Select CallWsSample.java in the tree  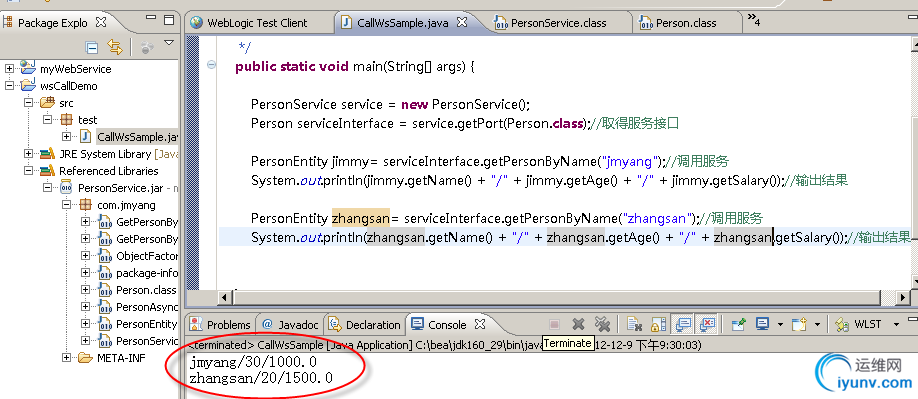pyautogui.click(x=137, y=137)
